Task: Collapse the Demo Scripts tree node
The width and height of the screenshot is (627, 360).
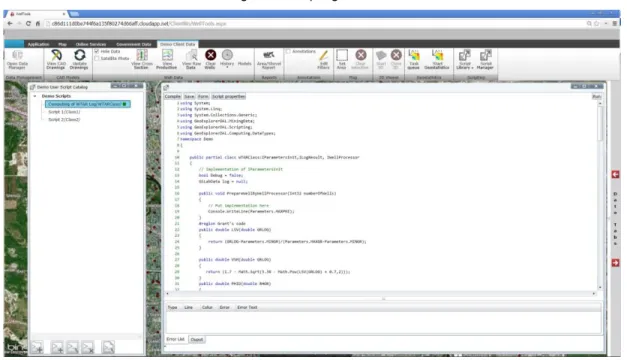Action: (35, 96)
